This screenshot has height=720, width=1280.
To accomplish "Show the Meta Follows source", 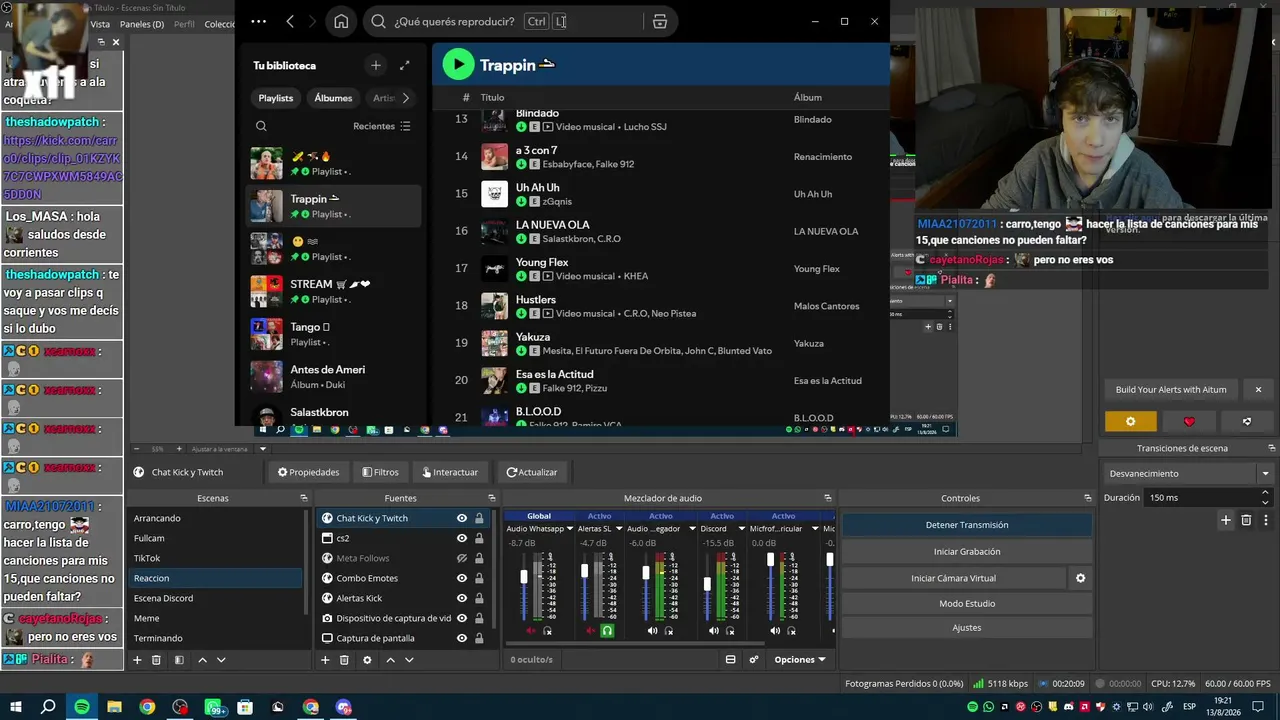I will [462, 558].
